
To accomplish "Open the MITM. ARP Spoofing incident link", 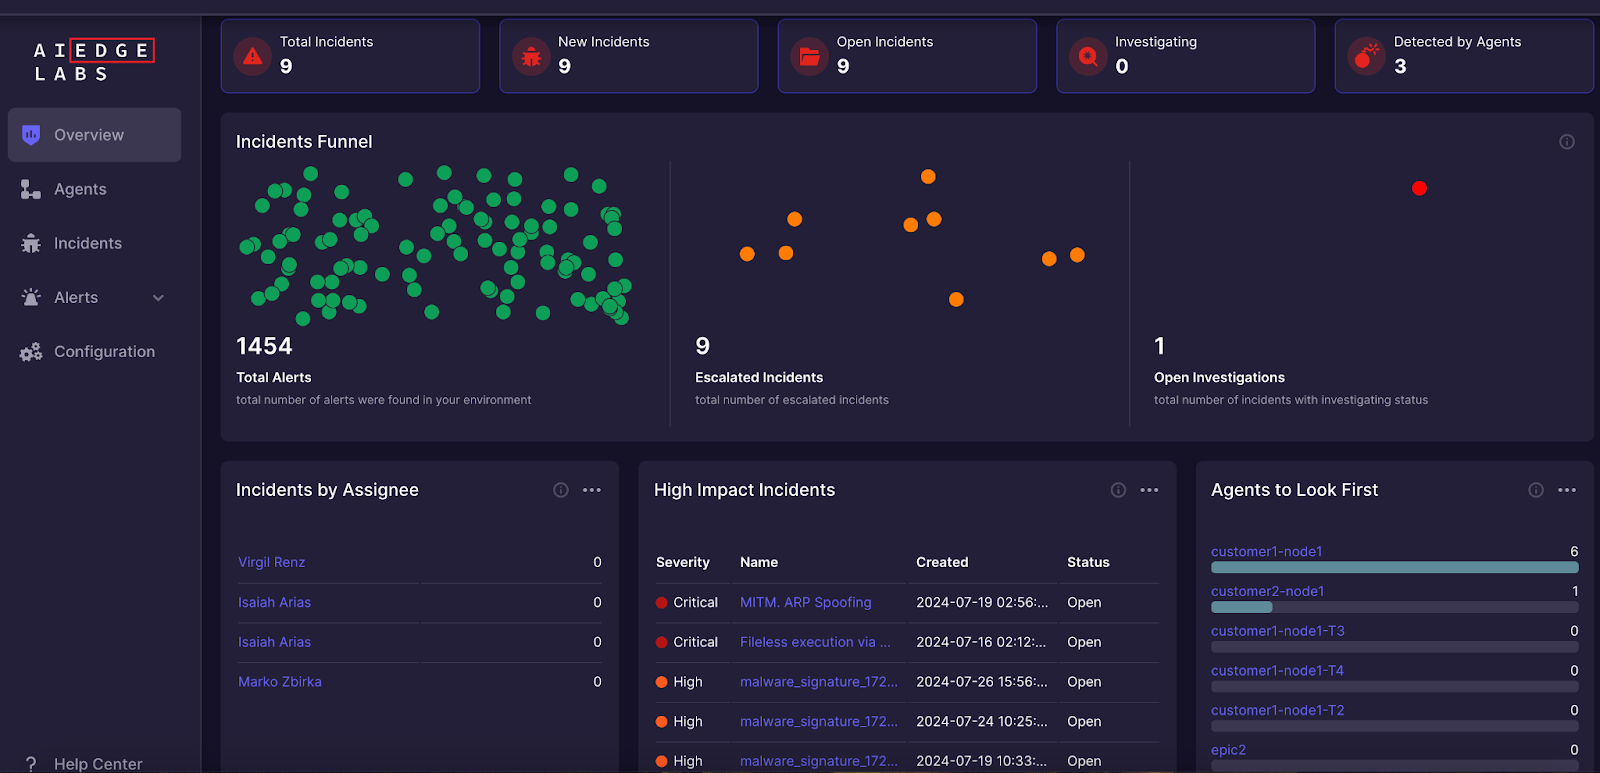I will (805, 602).
